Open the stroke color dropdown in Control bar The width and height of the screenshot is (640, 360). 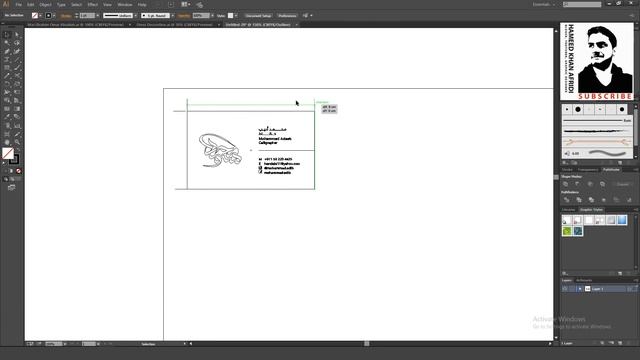point(54,16)
